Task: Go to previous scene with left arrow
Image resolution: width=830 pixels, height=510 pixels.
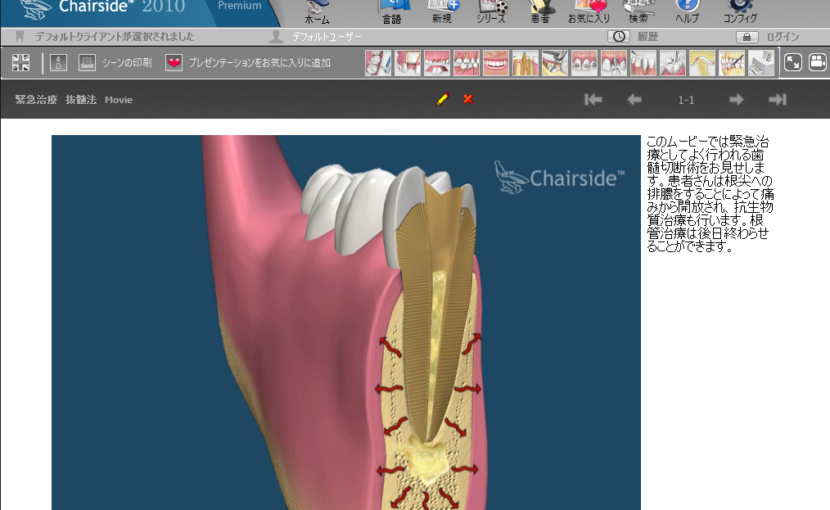Action: [634, 100]
